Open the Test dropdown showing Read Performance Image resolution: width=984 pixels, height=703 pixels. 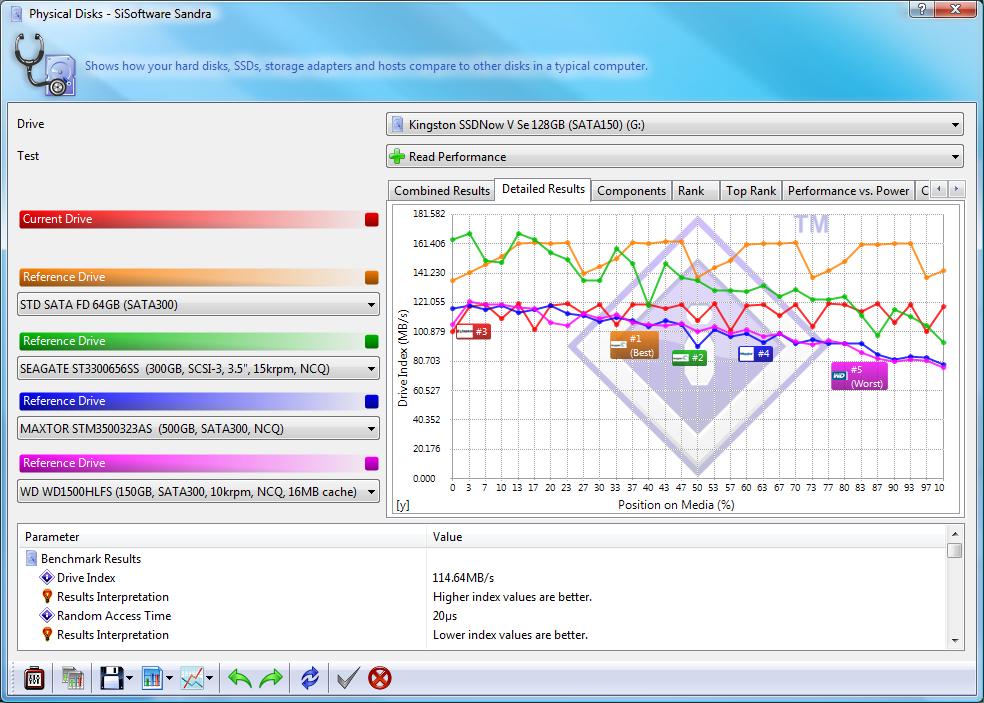pyautogui.click(x=675, y=156)
